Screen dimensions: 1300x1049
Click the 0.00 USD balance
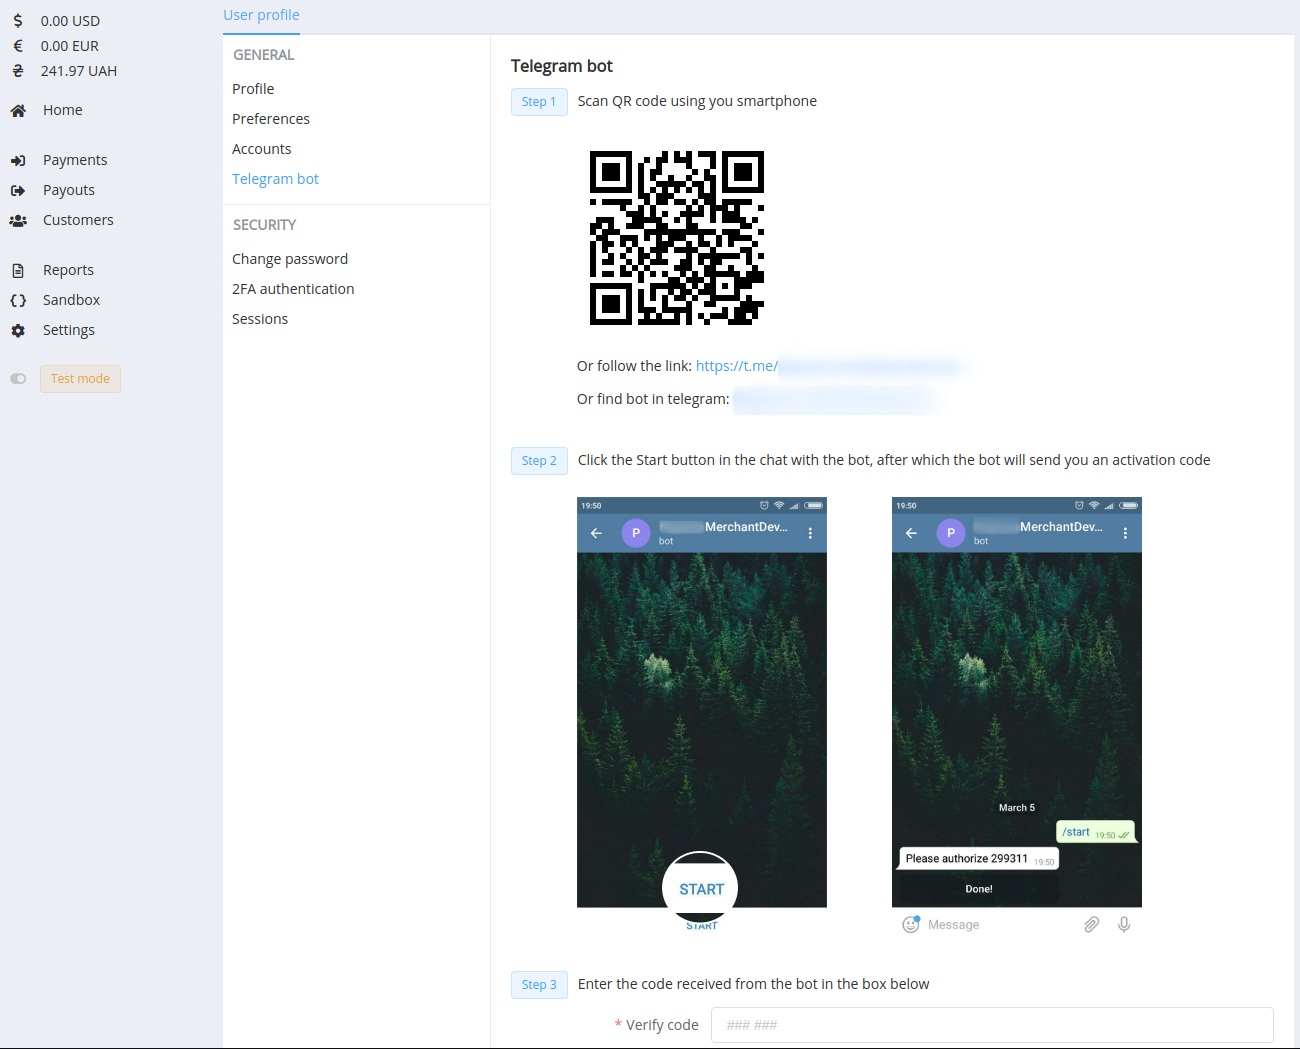pyautogui.click(x=70, y=21)
